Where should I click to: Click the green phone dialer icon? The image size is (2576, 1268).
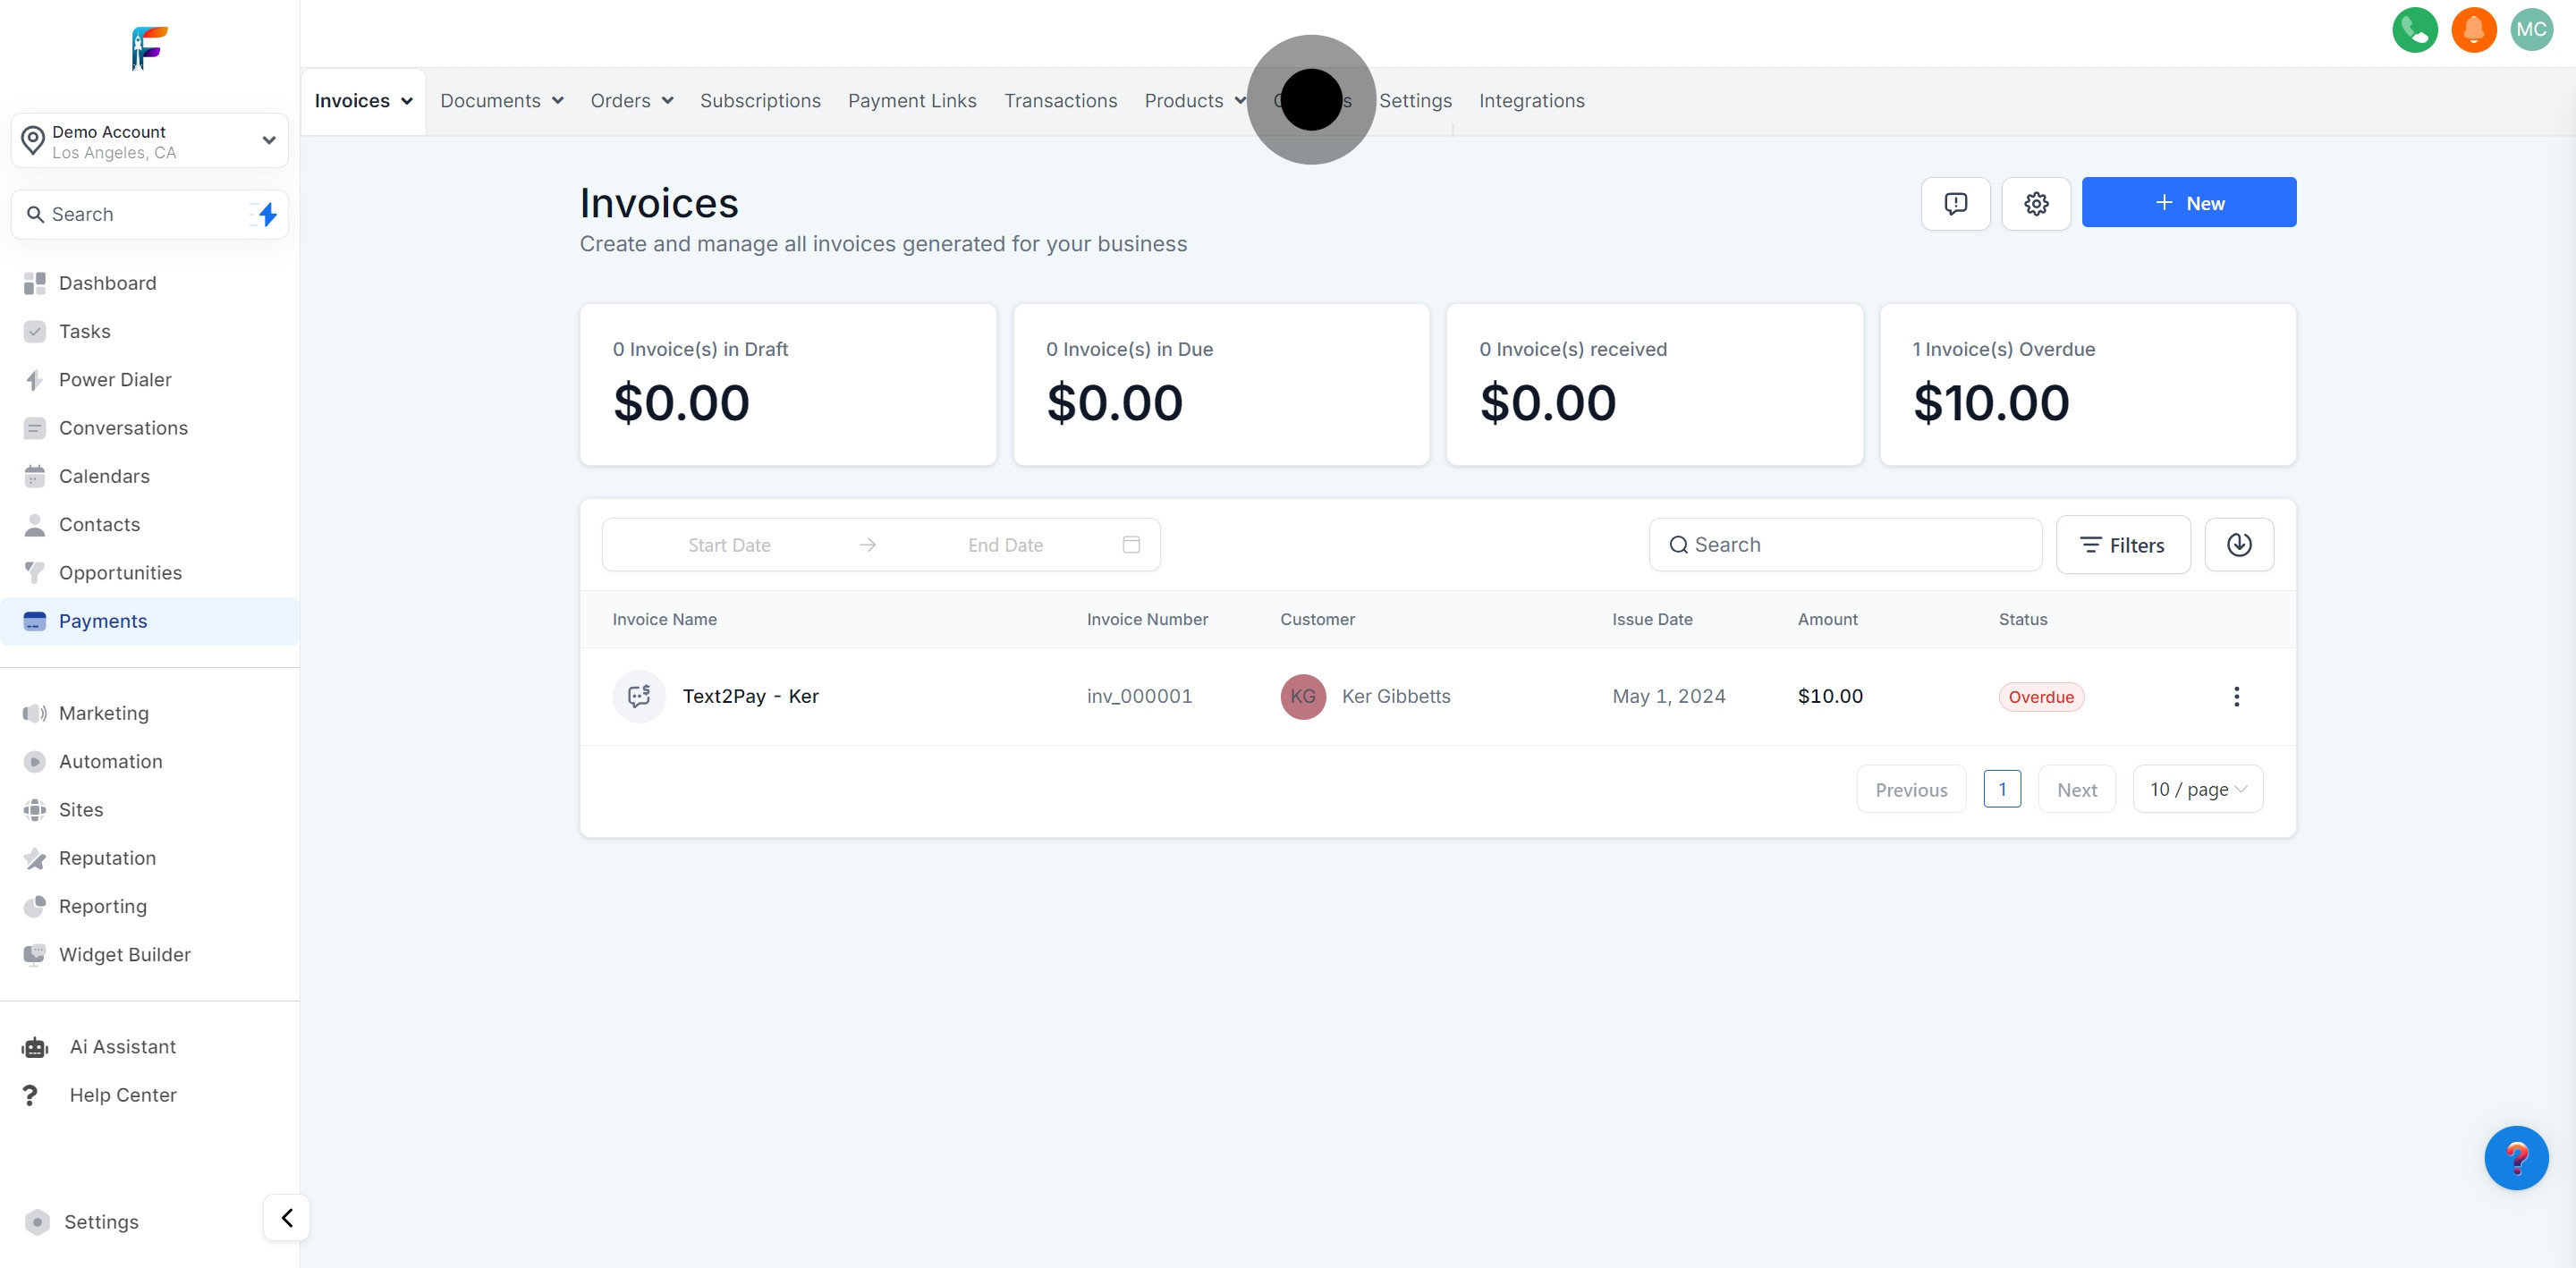pyautogui.click(x=2414, y=30)
